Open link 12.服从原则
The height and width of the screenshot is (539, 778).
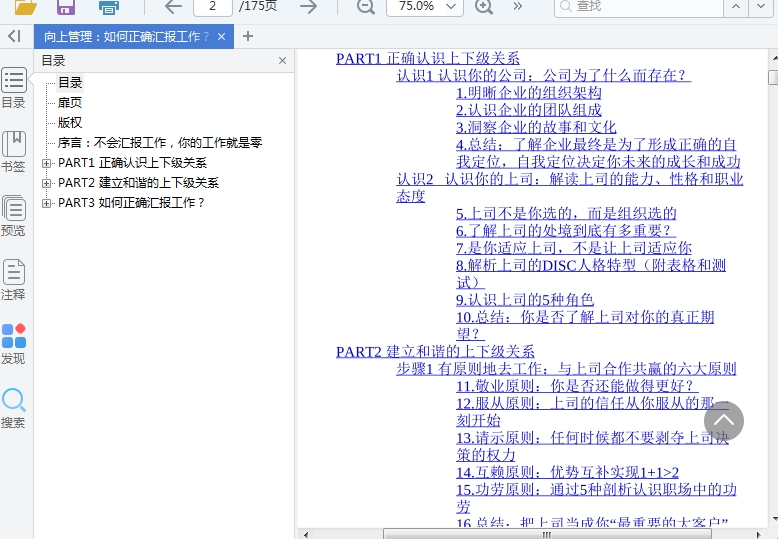(592, 412)
